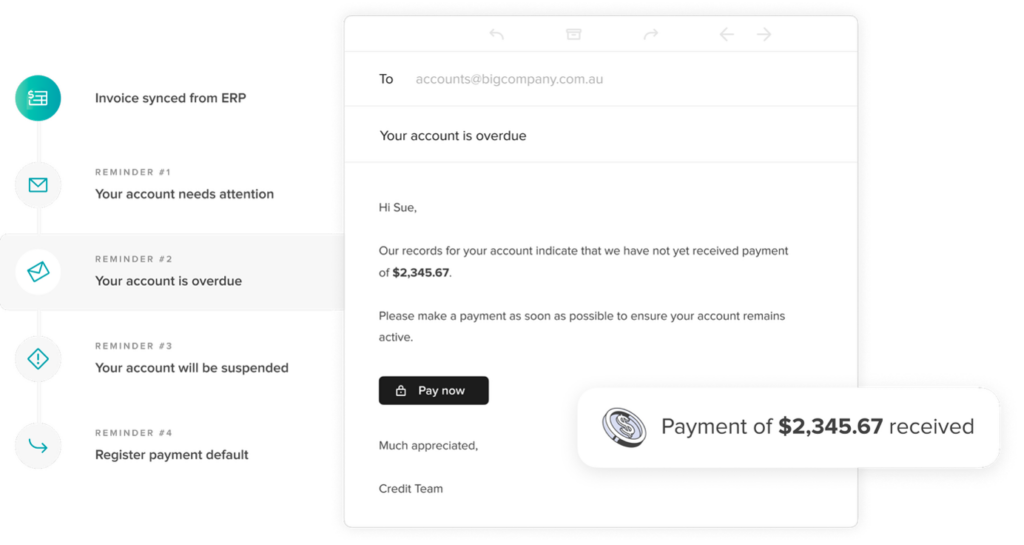Image resolution: width=1024 pixels, height=545 pixels.
Task: Click the Reminder #3 warning diamond icon
Action: coord(38,358)
